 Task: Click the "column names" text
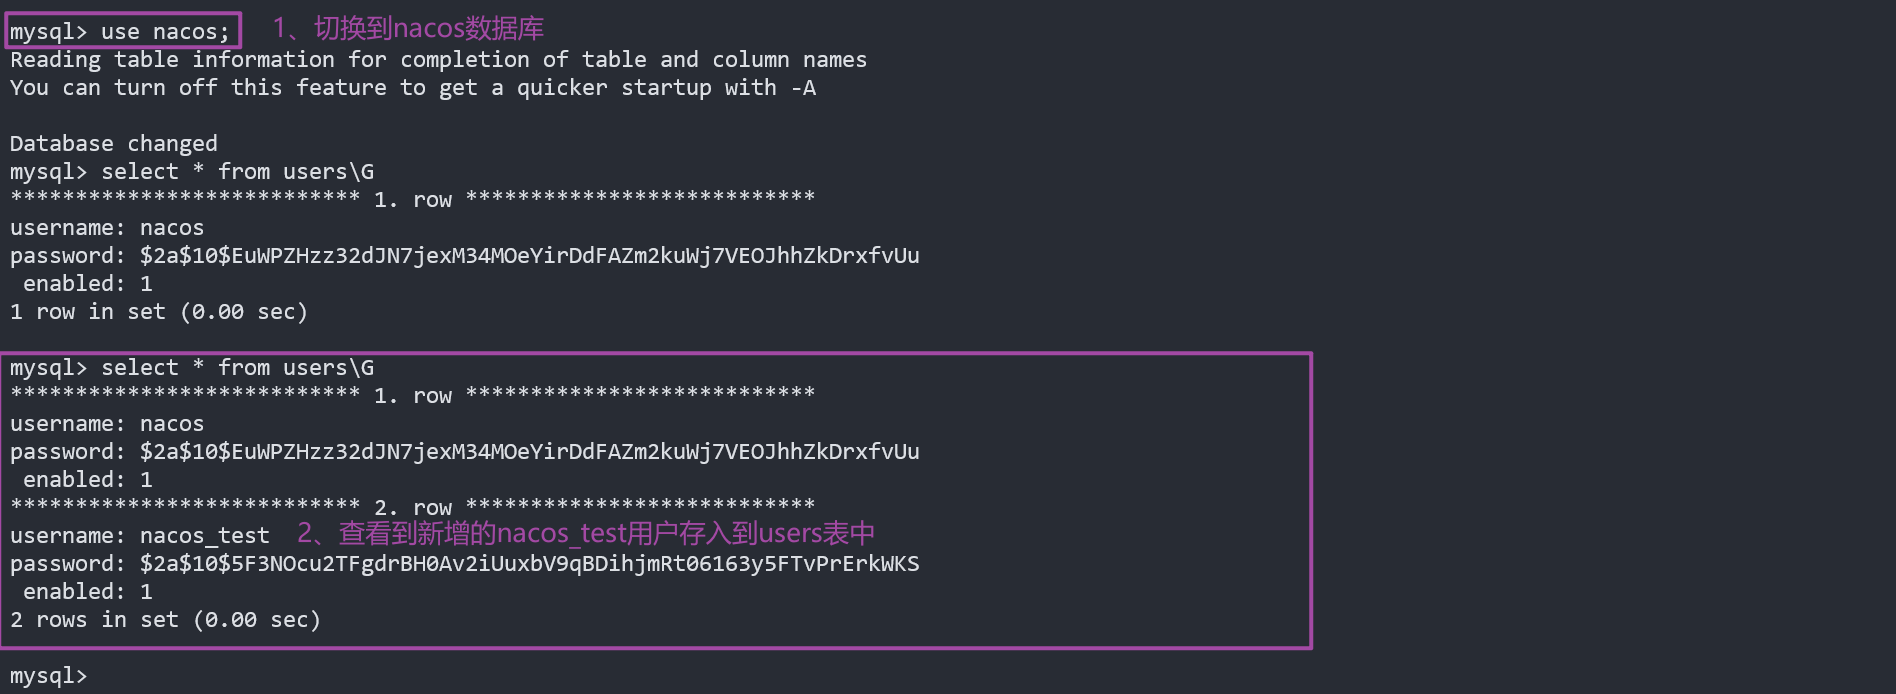point(789,60)
